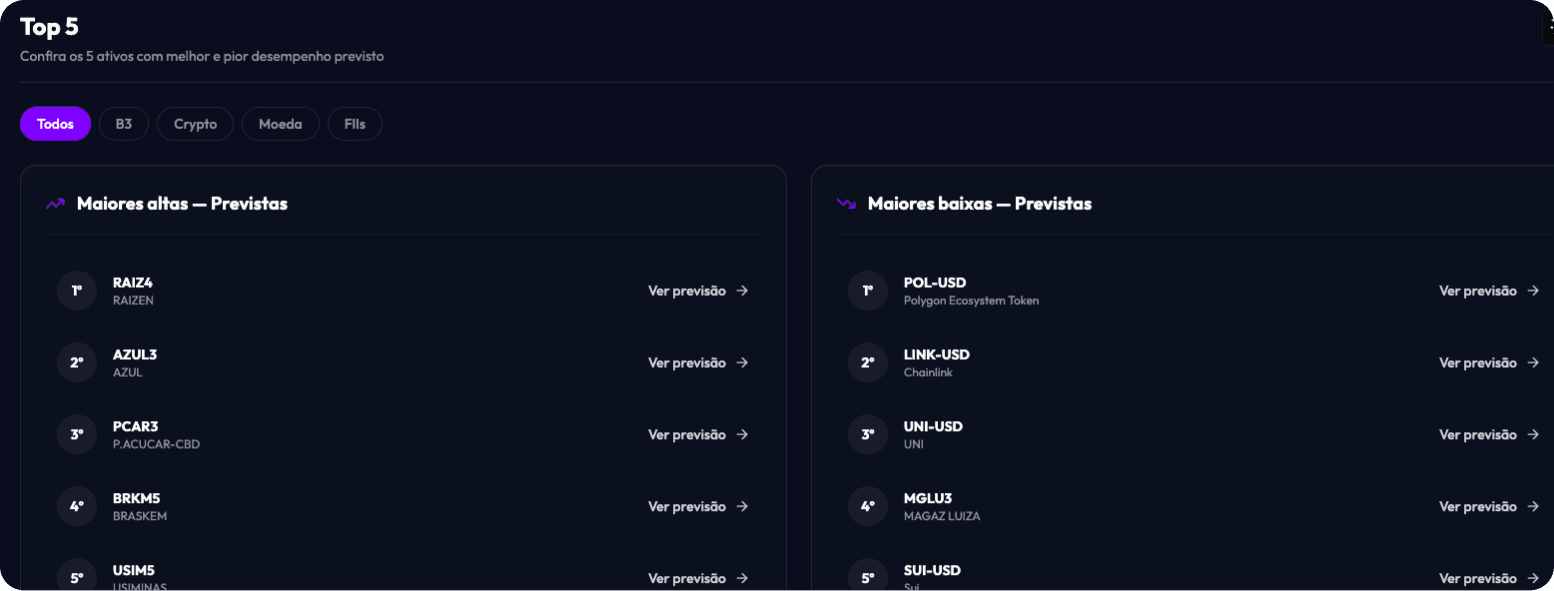This screenshot has height=591, width=1554.
Task: Click the SUI-USD asset name
Action: [932, 571]
